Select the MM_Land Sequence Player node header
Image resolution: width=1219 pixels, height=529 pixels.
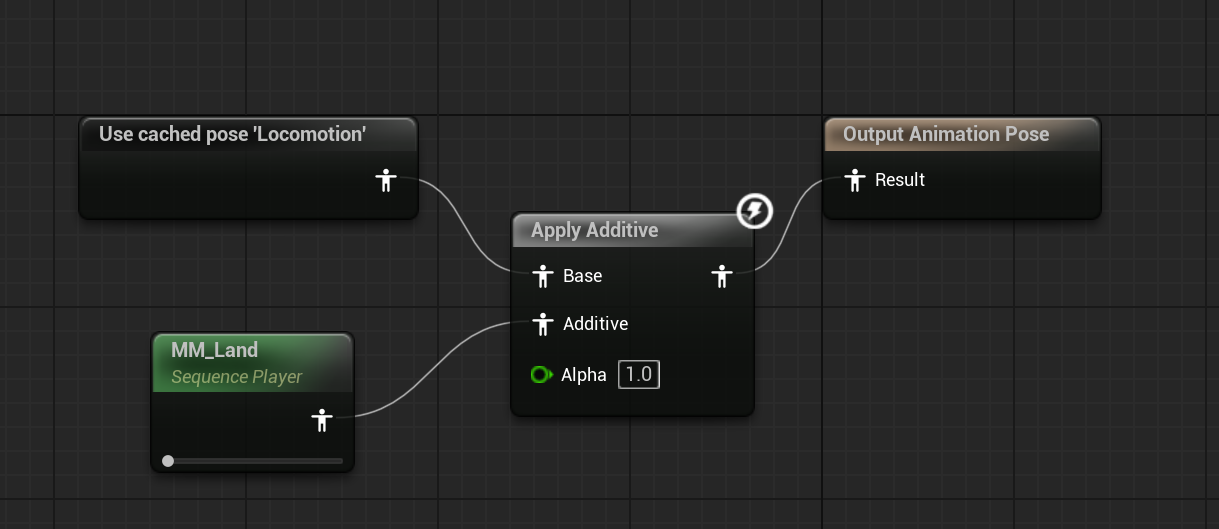pos(253,363)
